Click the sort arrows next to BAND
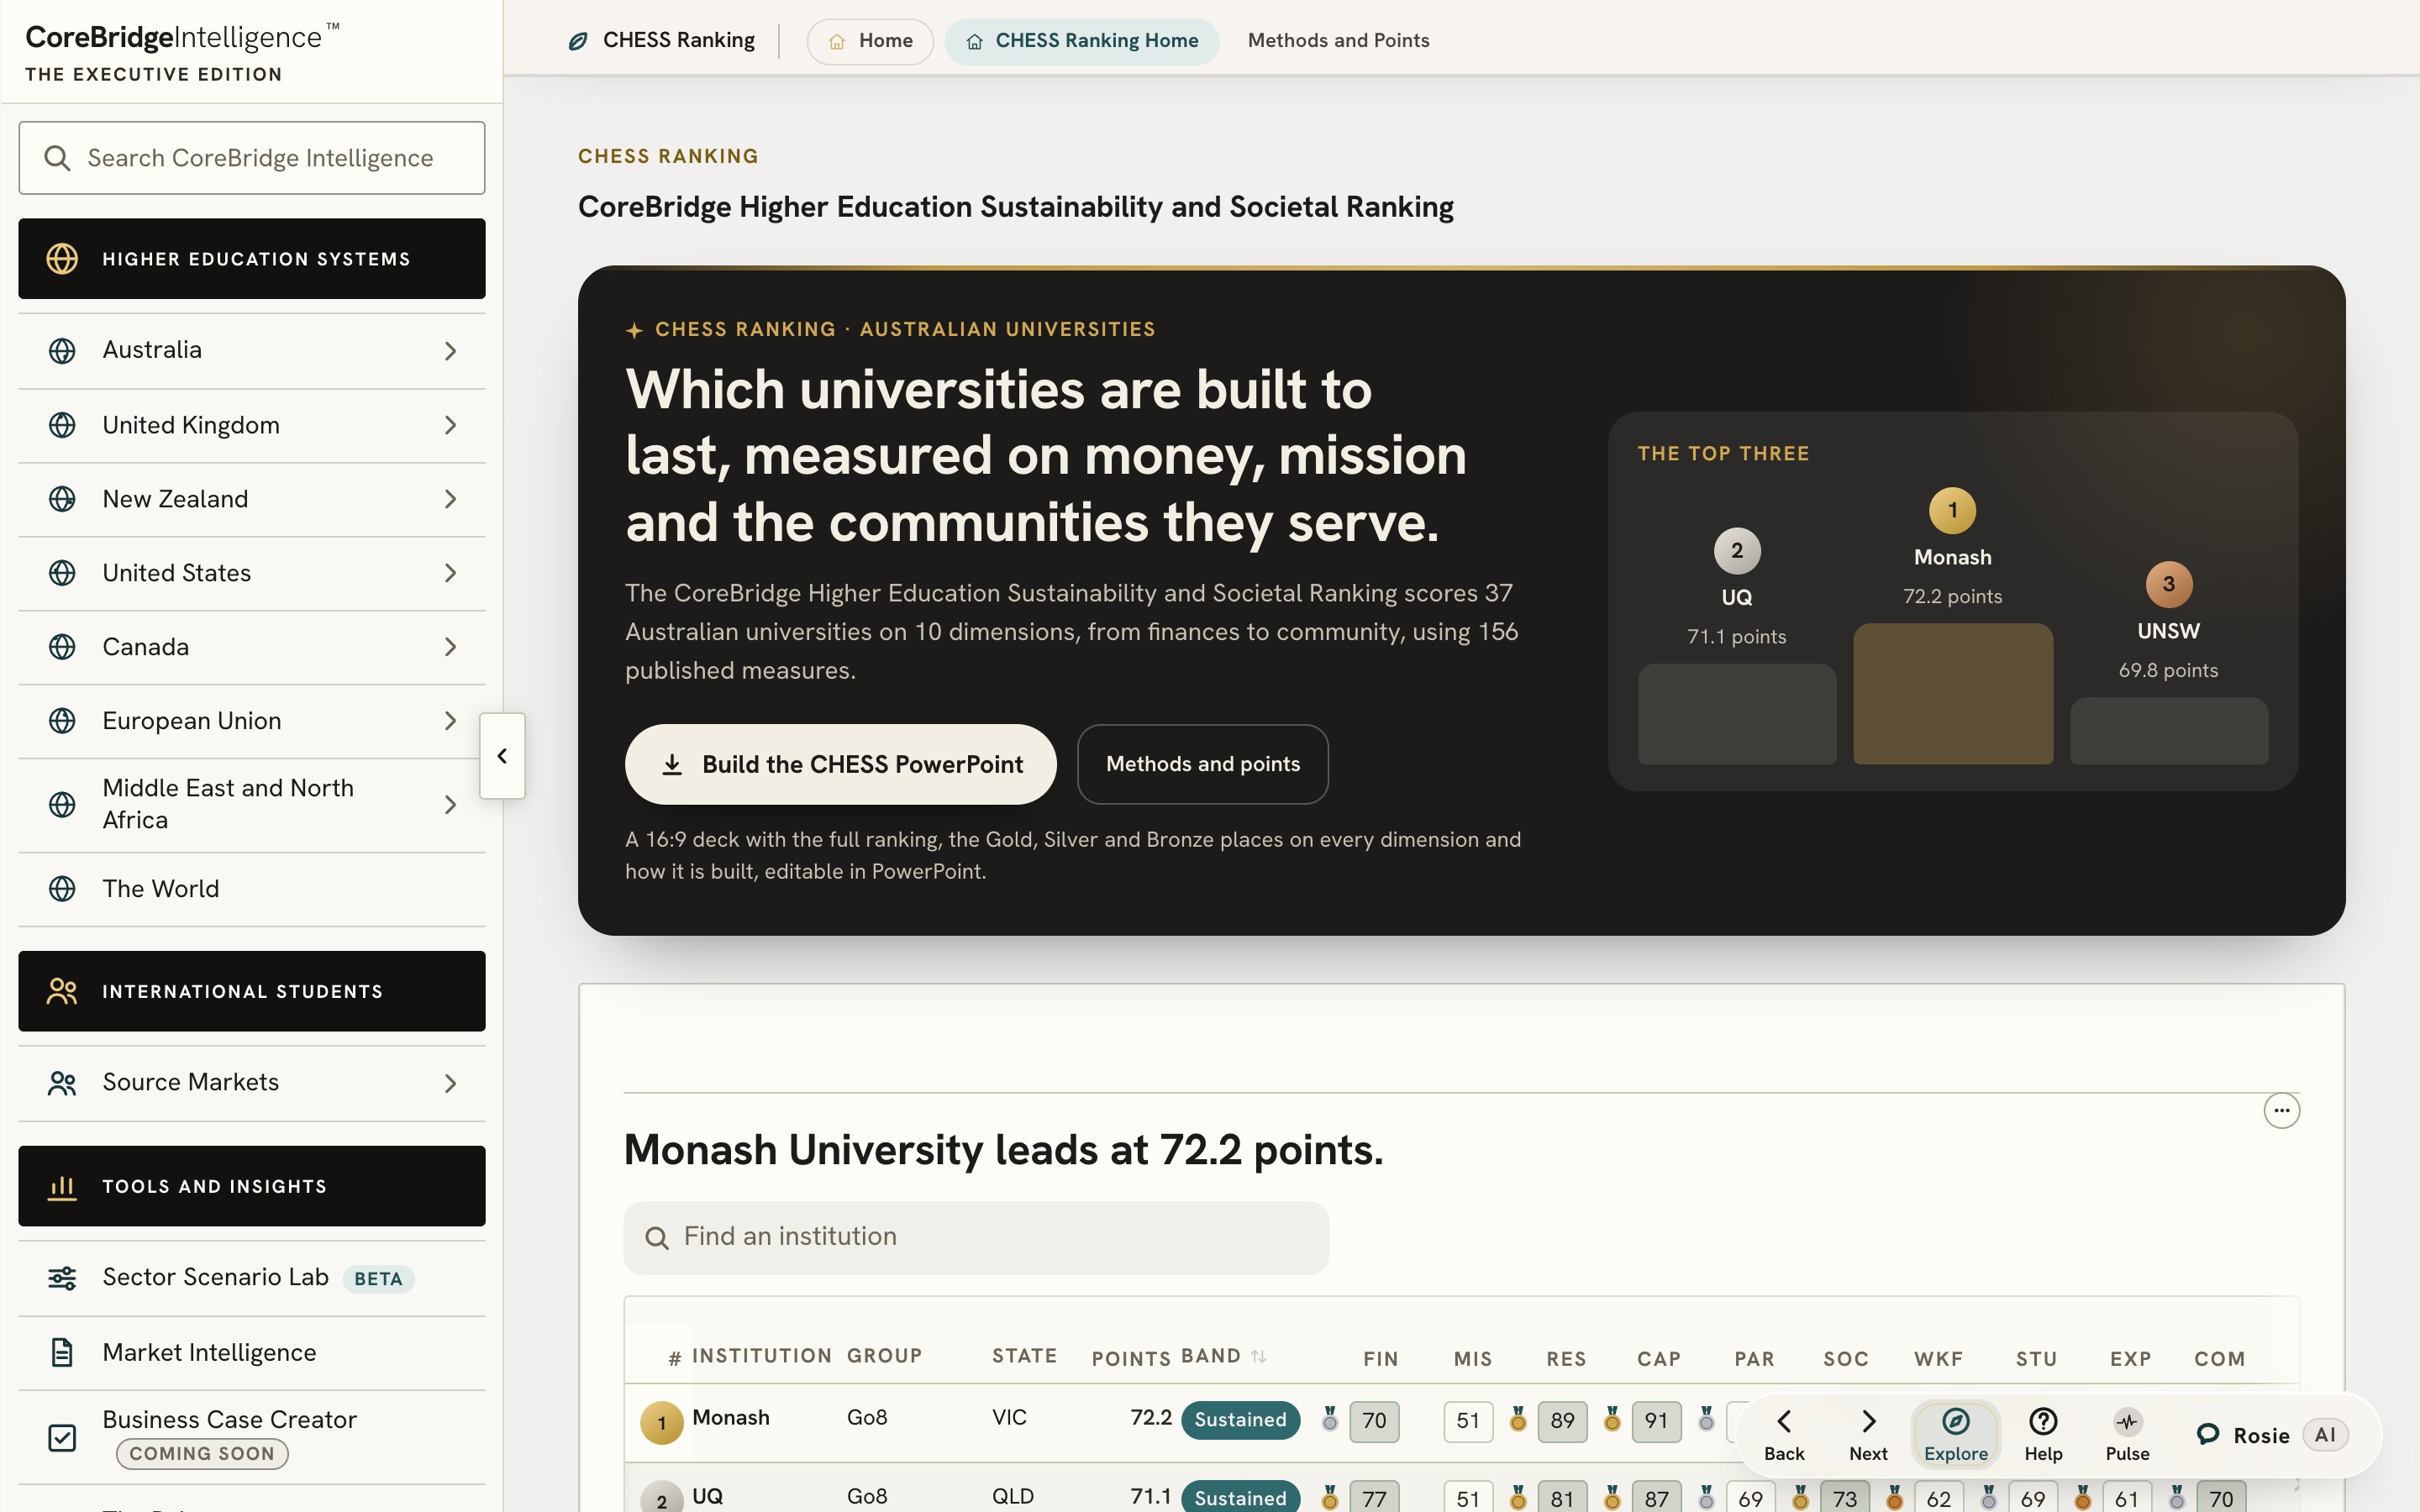The image size is (2420, 1512). pos(1259,1356)
